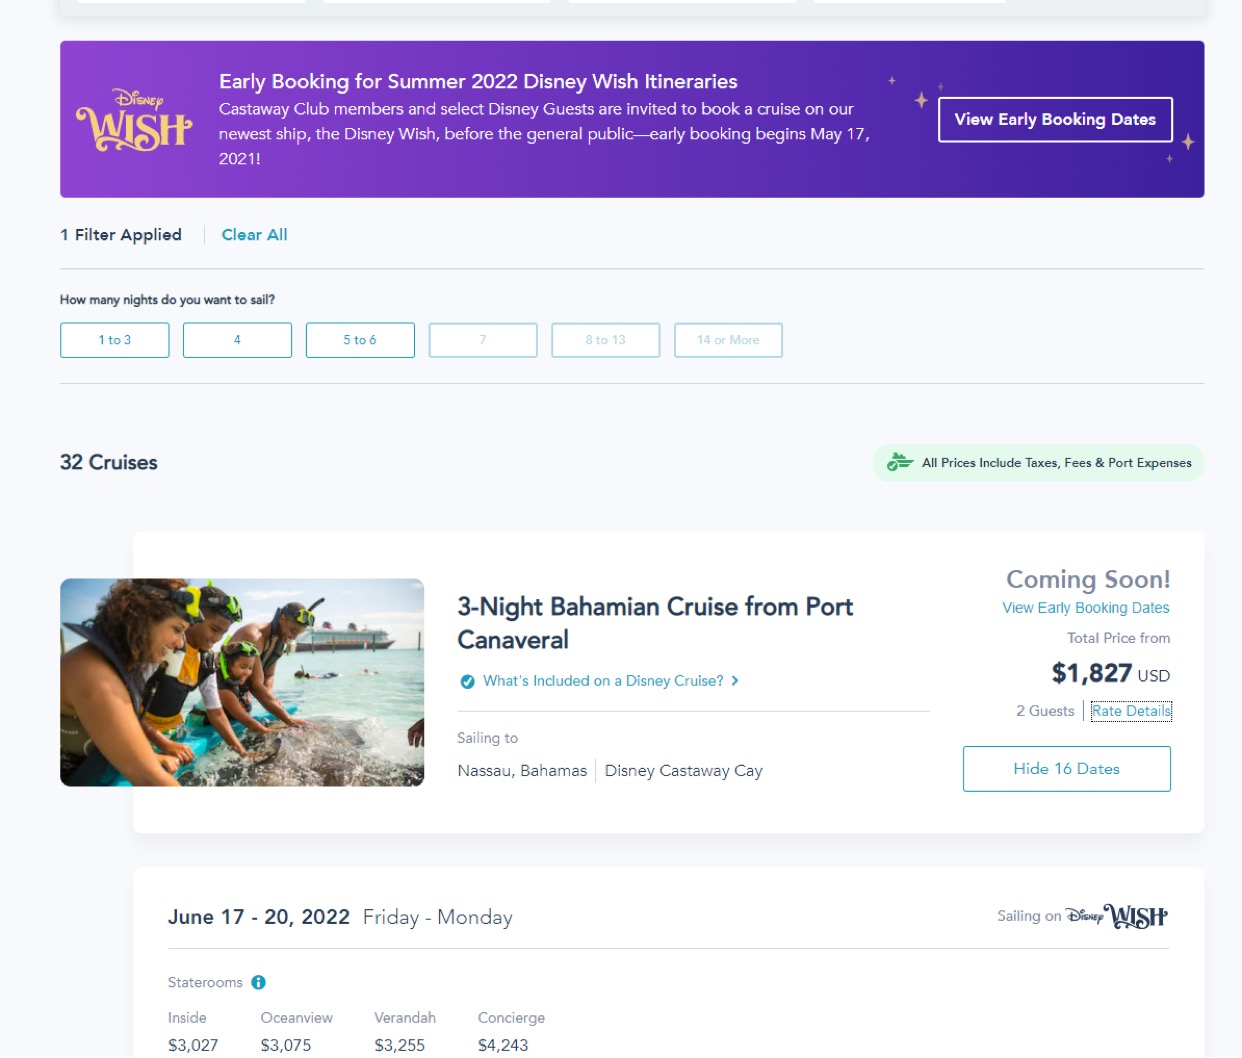1242x1058 pixels.
Task: Open the Rate Details link
Action: [1131, 711]
